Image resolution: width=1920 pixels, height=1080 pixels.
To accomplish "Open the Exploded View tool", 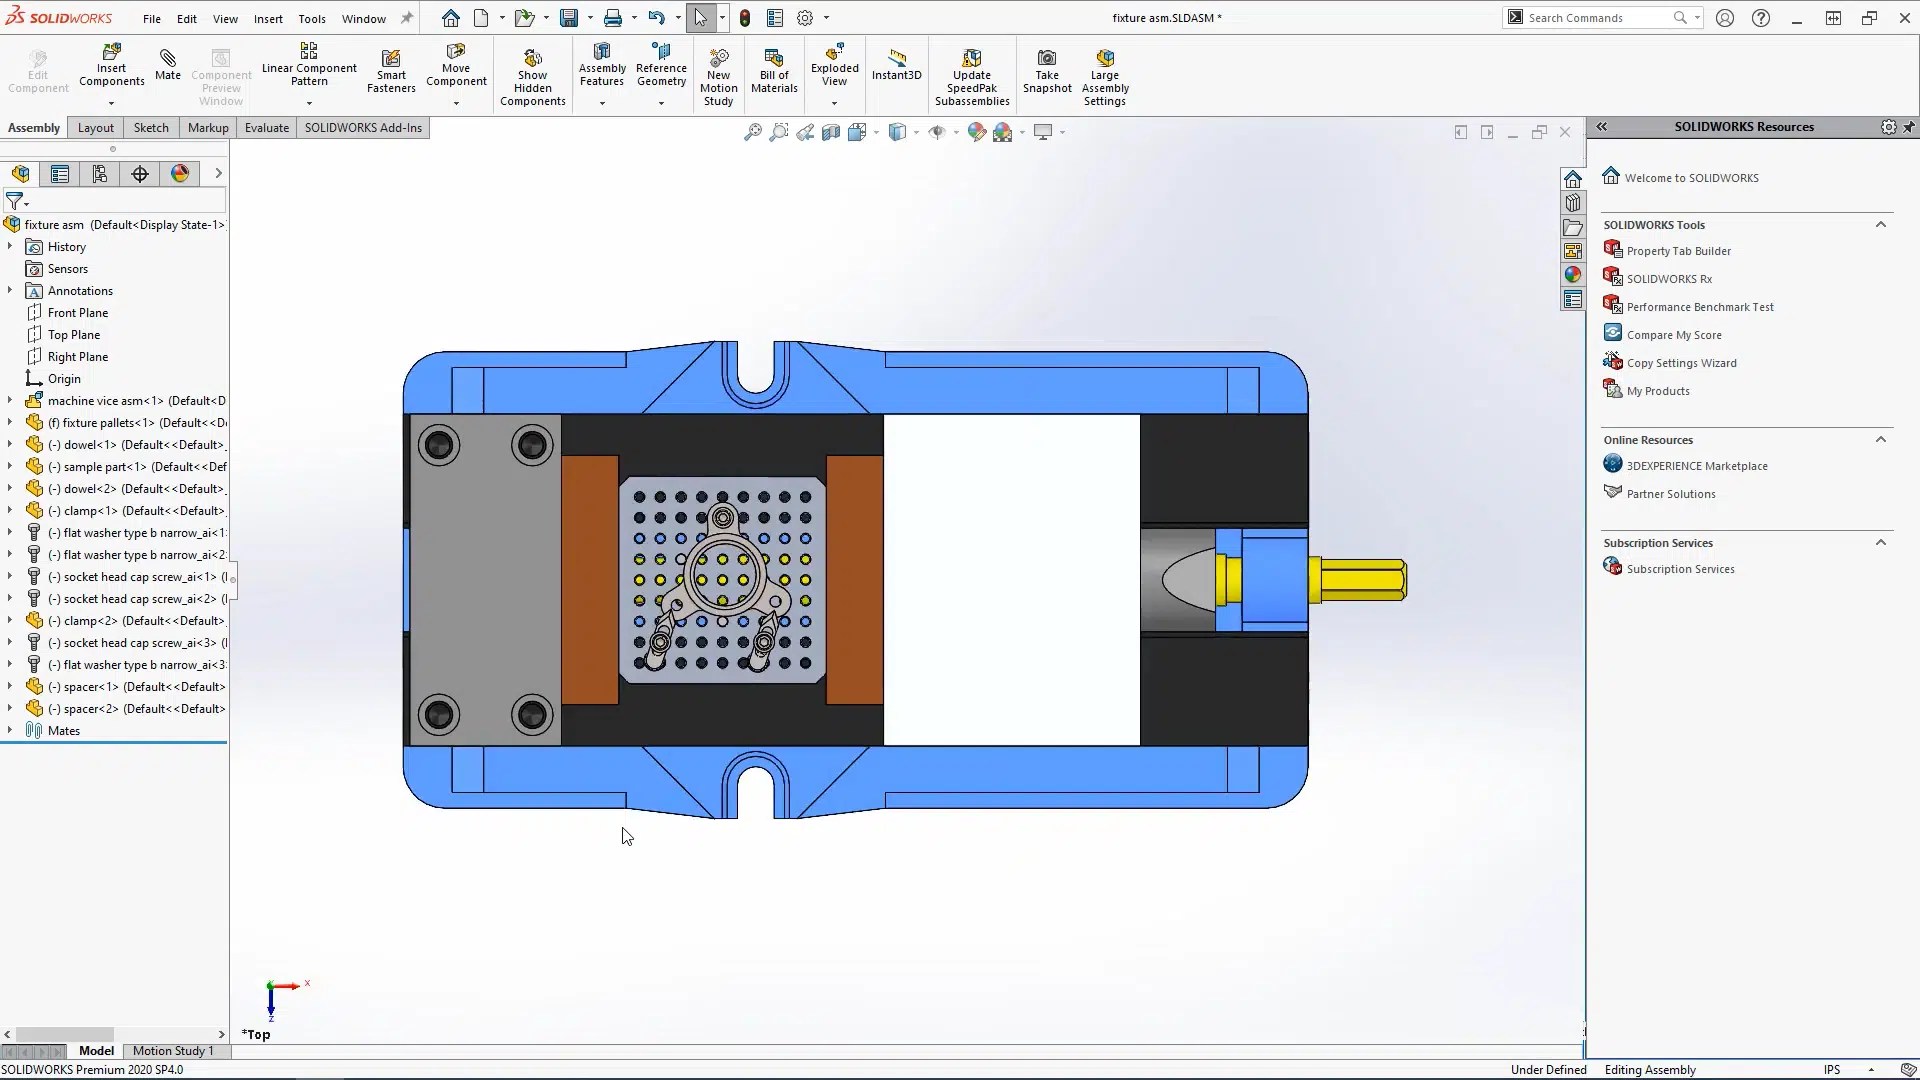I will coord(834,55).
